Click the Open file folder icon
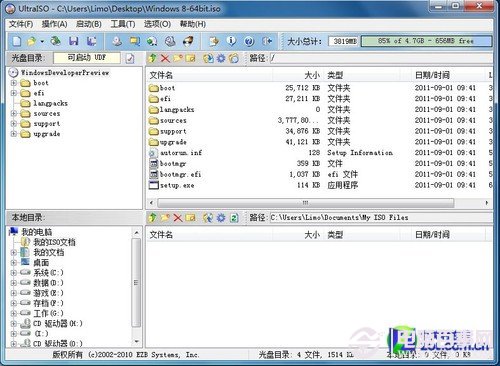The width and height of the screenshot is (500, 366). click(x=32, y=41)
